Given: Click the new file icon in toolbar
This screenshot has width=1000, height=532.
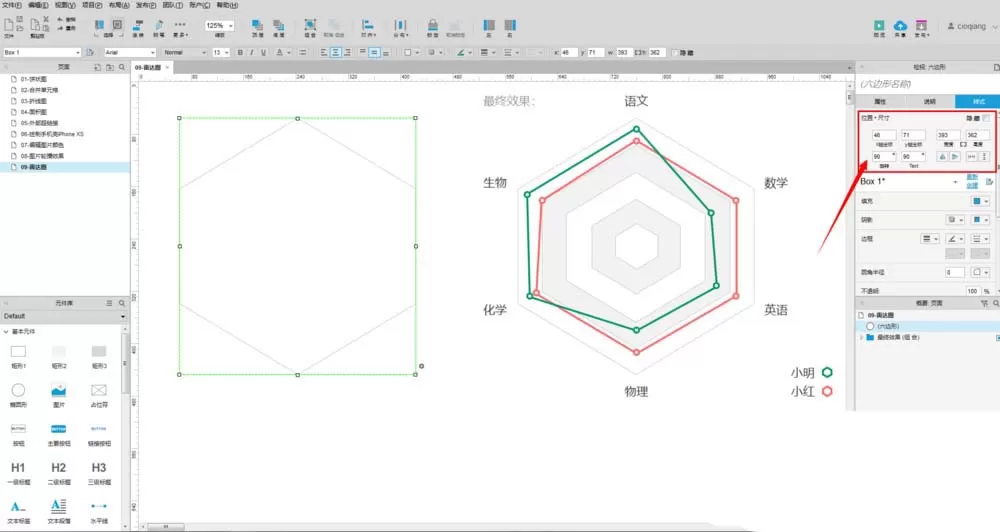Looking at the screenshot, I should [x=8, y=24].
